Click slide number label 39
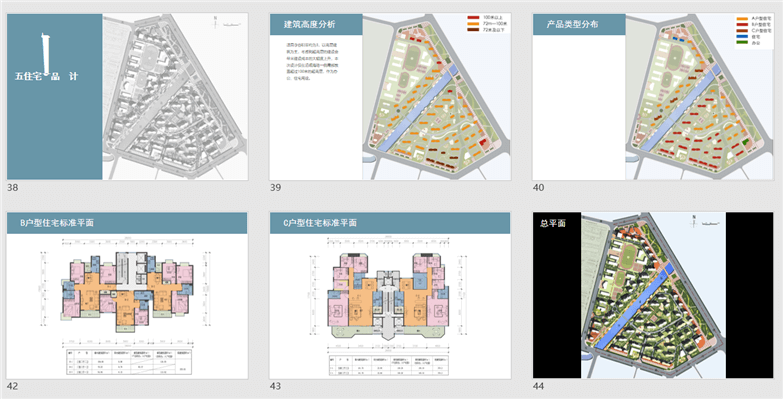 (x=276, y=188)
